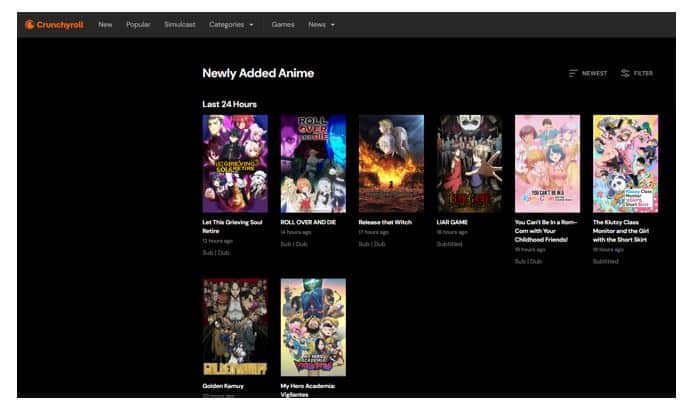
Task: Click title Let This Grieving Soul Retire
Action: coord(232,226)
